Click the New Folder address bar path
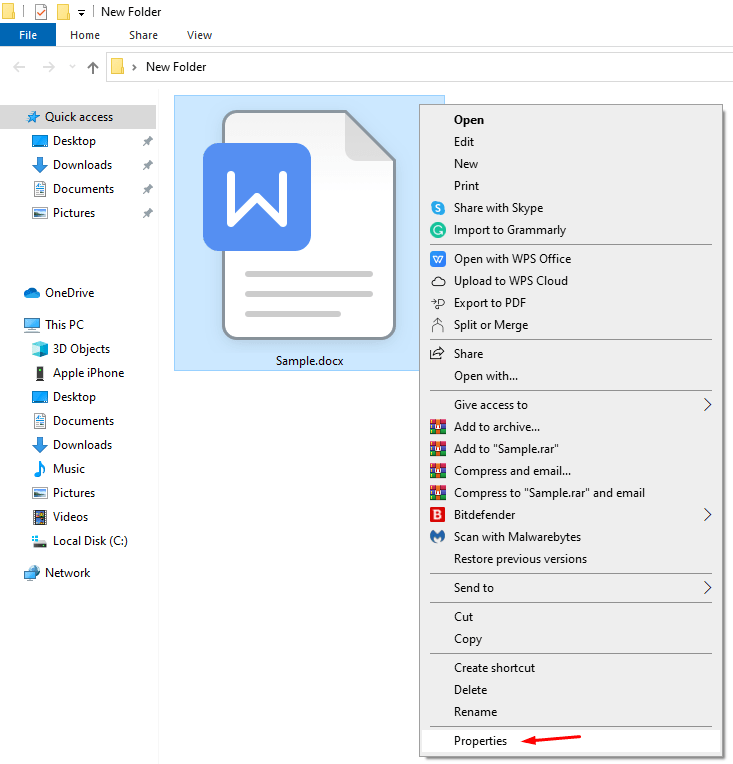Screen dimensions: 733x764 pos(176,67)
